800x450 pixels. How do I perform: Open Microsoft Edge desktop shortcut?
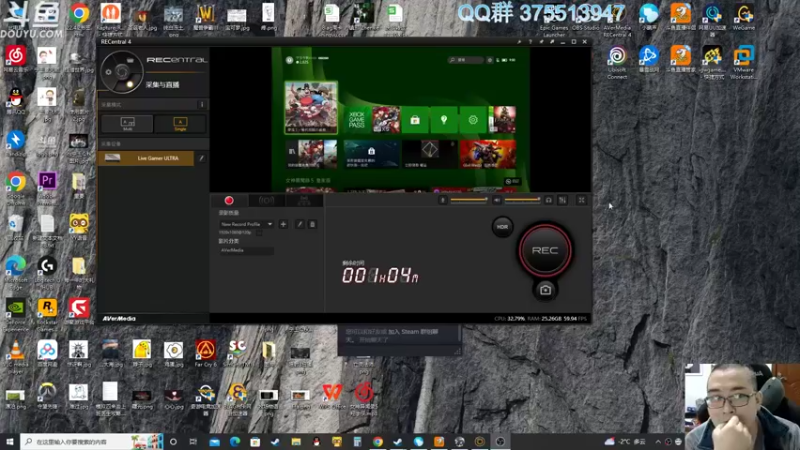pyautogui.click(x=15, y=271)
